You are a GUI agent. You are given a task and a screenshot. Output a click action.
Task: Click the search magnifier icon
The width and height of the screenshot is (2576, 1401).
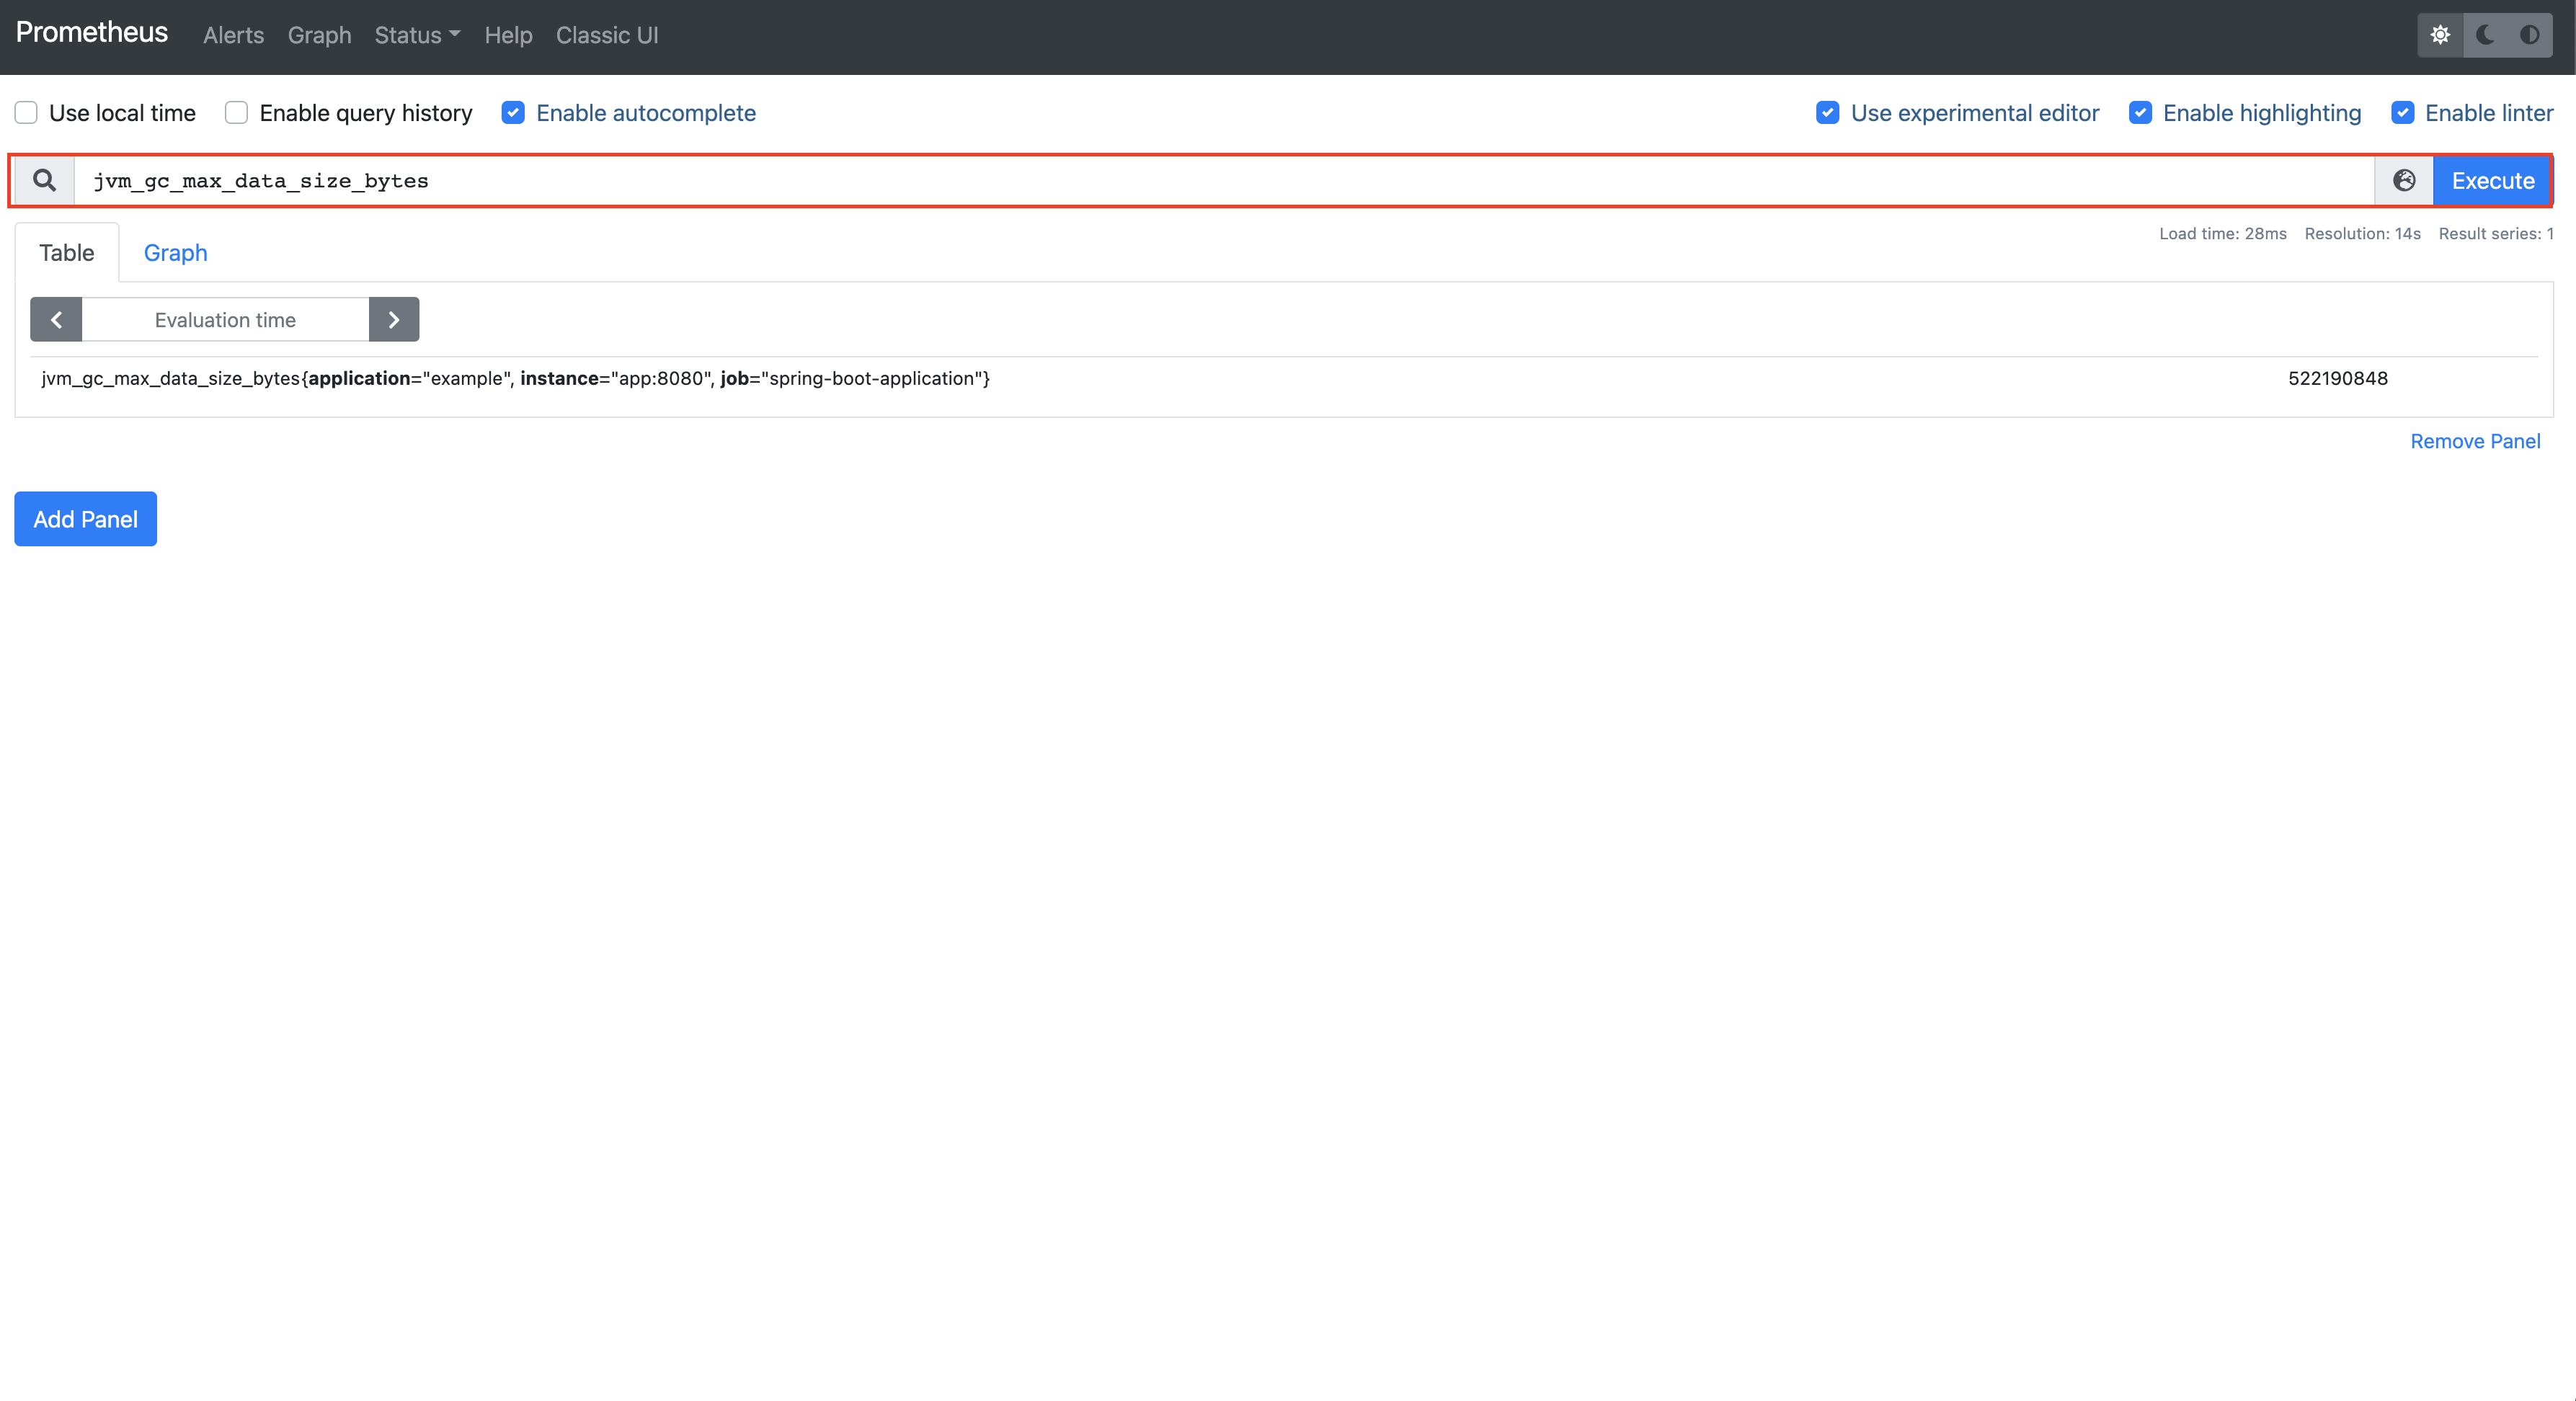pos(44,180)
